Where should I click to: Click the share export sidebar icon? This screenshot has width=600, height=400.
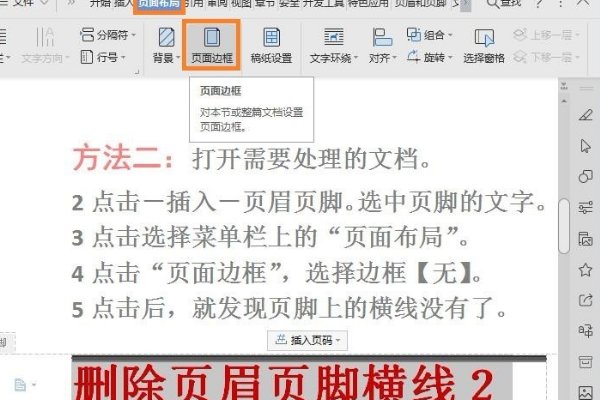(585, 300)
